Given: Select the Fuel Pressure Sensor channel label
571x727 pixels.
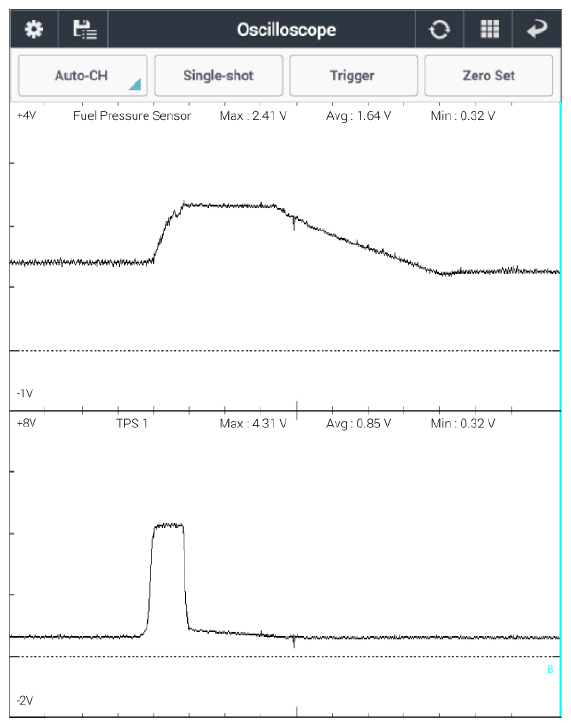Looking at the screenshot, I should pyautogui.click(x=132, y=116).
